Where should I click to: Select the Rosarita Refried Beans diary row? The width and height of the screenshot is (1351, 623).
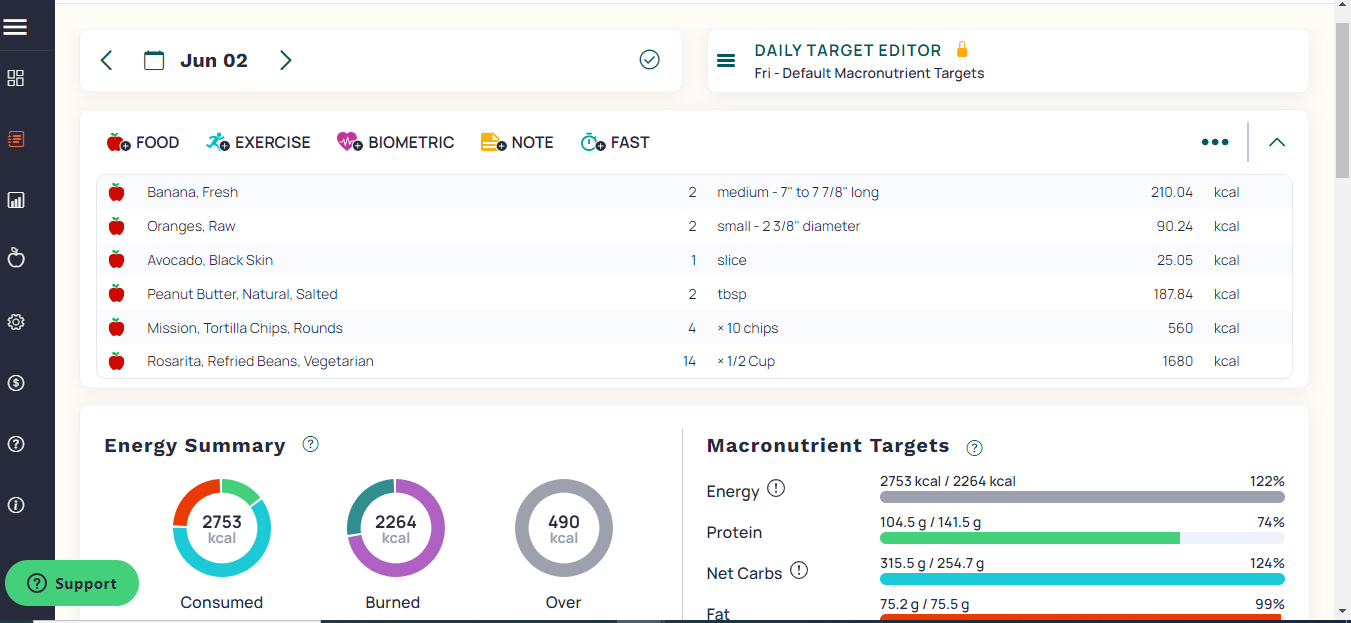260,361
